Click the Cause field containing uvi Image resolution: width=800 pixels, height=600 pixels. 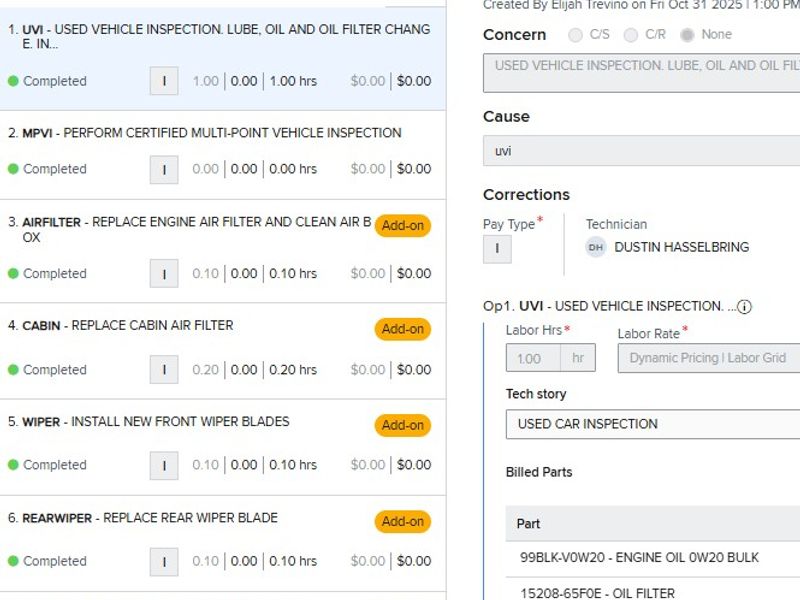(641, 151)
